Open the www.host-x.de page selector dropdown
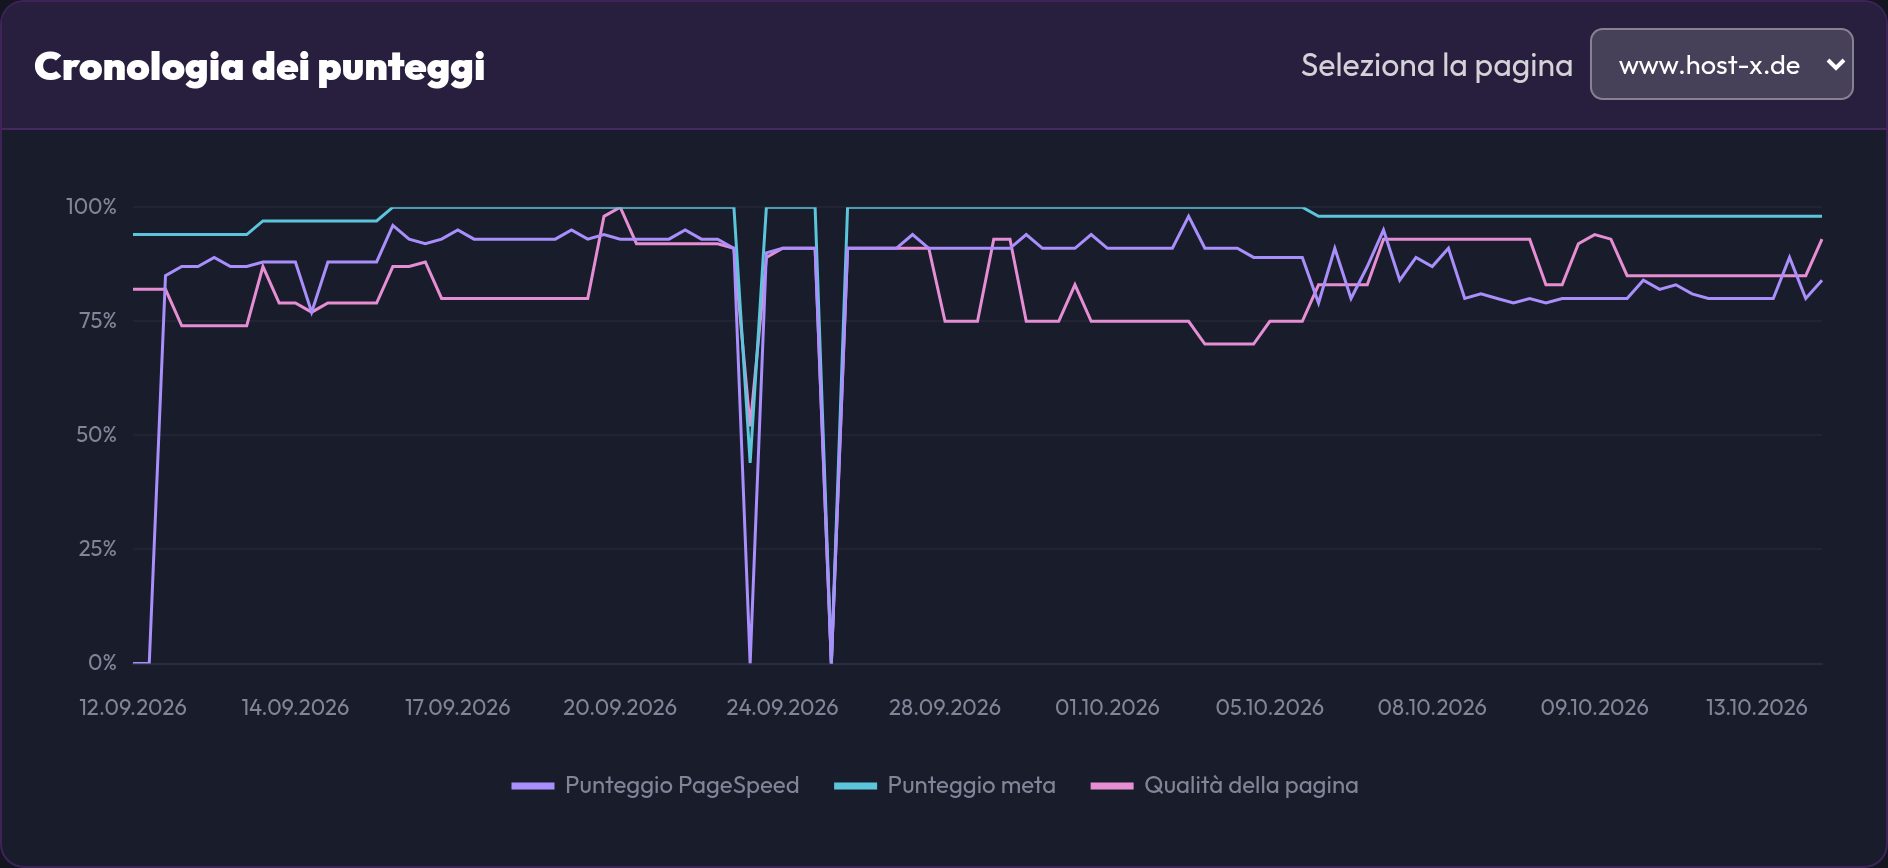This screenshot has width=1888, height=868. tap(1721, 64)
